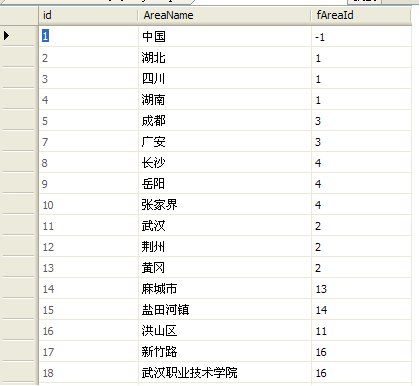This screenshot has height=386, width=420.
Task: Click the fAreaId cell in the 成都 row
Action: [361, 121]
